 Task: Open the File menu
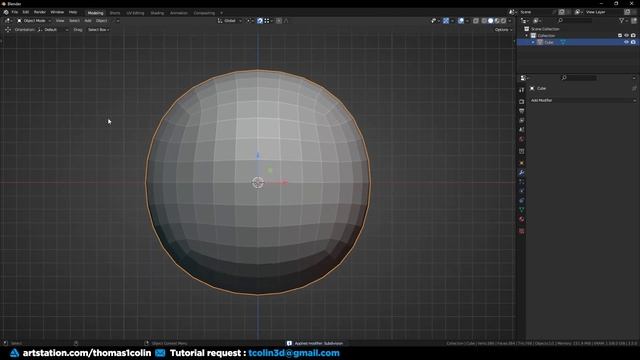(x=15, y=12)
